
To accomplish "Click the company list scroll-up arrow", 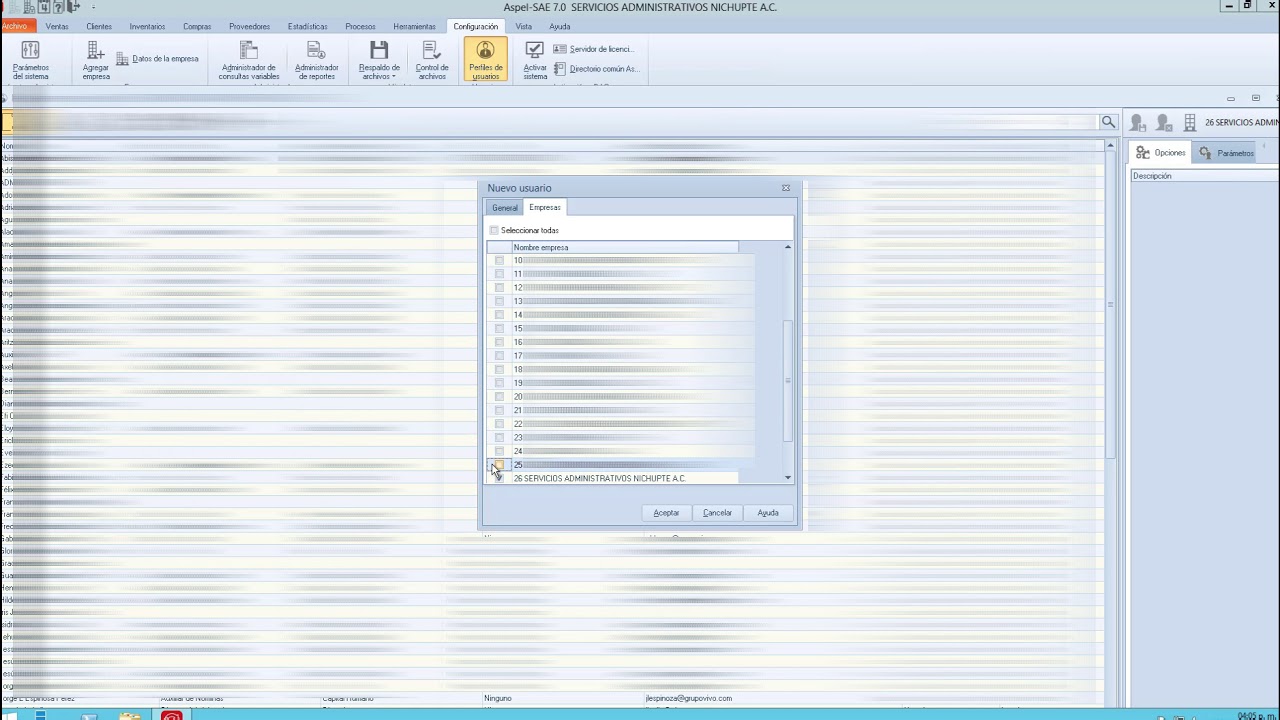I will 788,247.
